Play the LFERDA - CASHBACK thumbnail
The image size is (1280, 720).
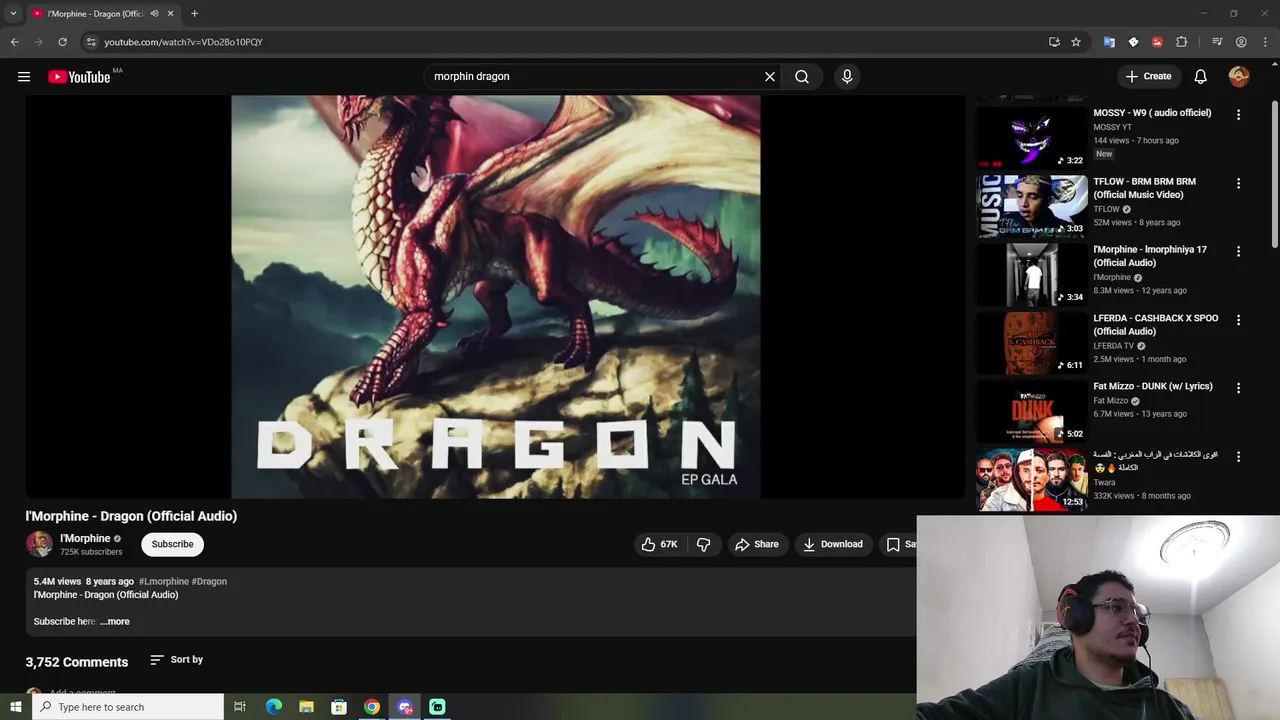1031,342
